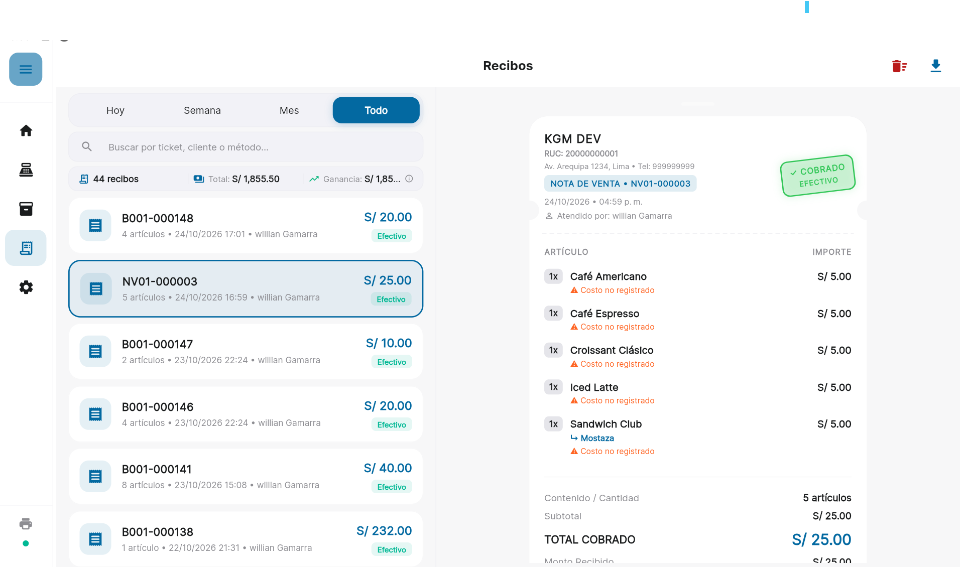Click the Croissant Clásico item name
The image size is (960, 567).
pos(612,350)
